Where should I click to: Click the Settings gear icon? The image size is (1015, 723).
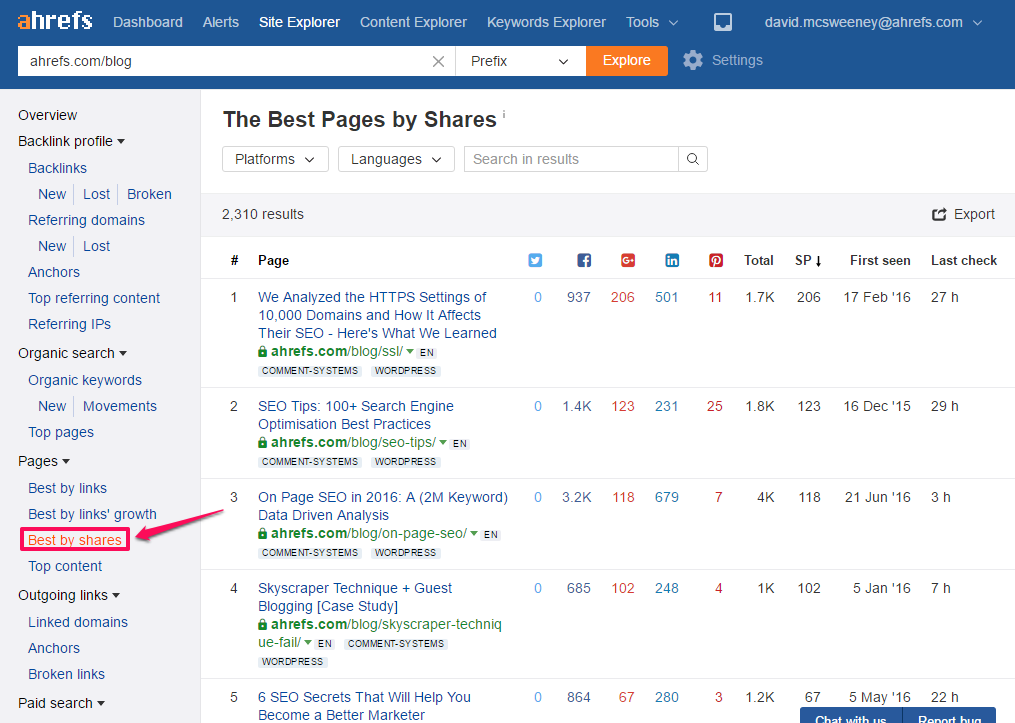(x=693, y=60)
